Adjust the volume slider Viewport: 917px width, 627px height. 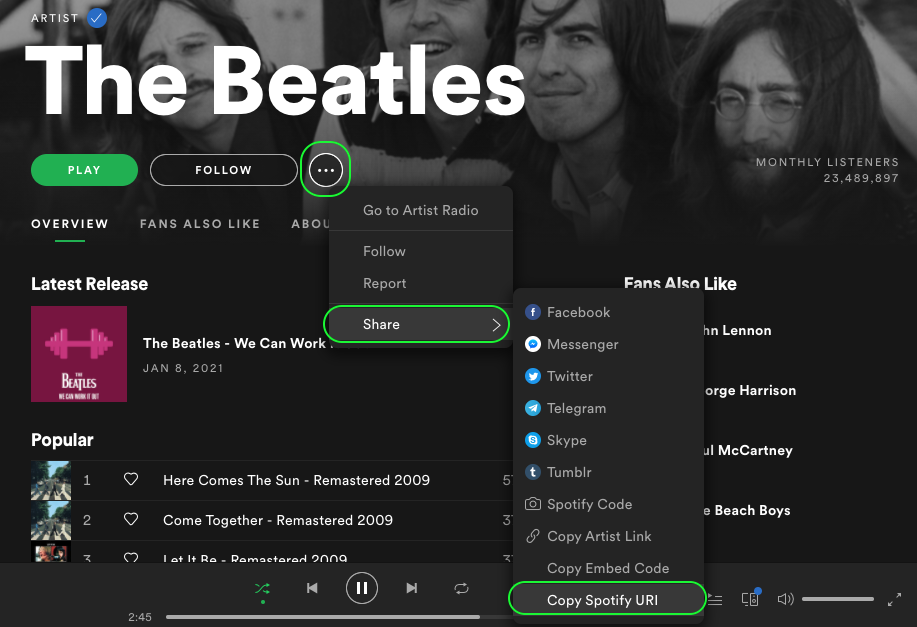pyautogui.click(x=838, y=600)
